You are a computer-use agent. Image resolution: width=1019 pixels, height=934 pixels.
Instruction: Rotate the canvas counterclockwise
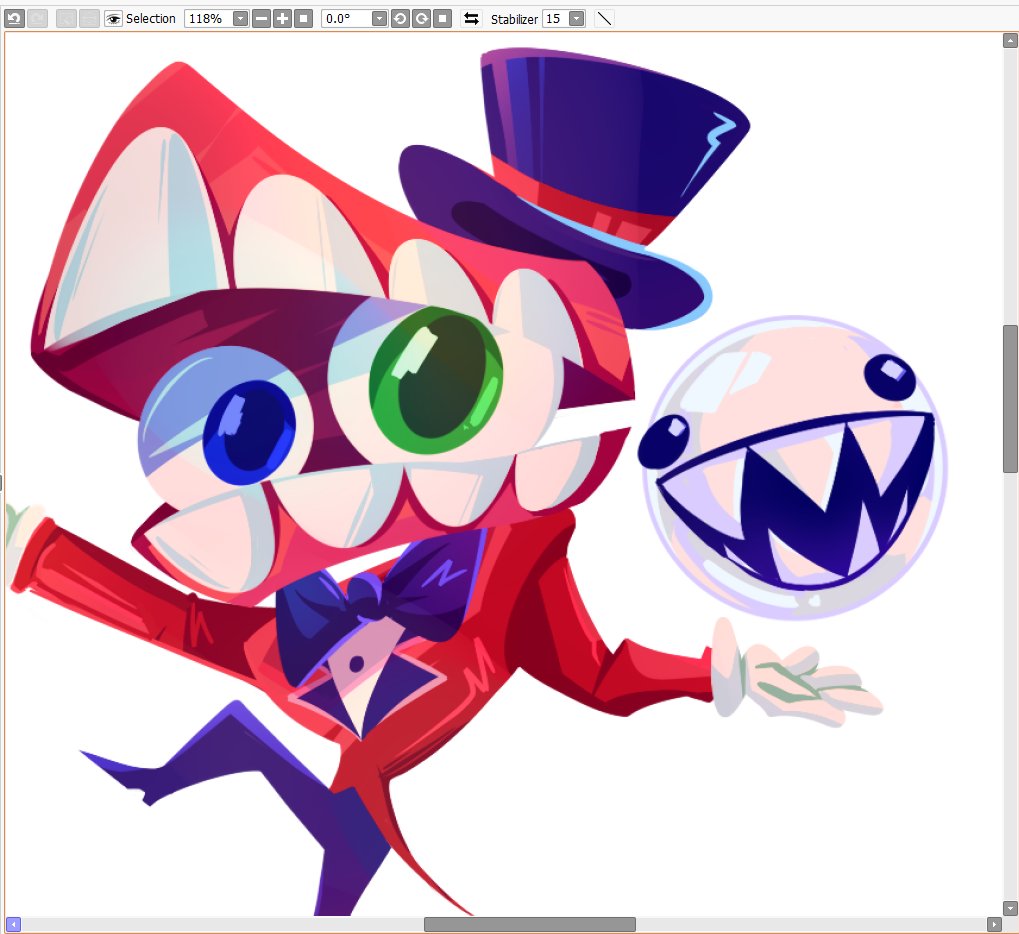[x=400, y=19]
